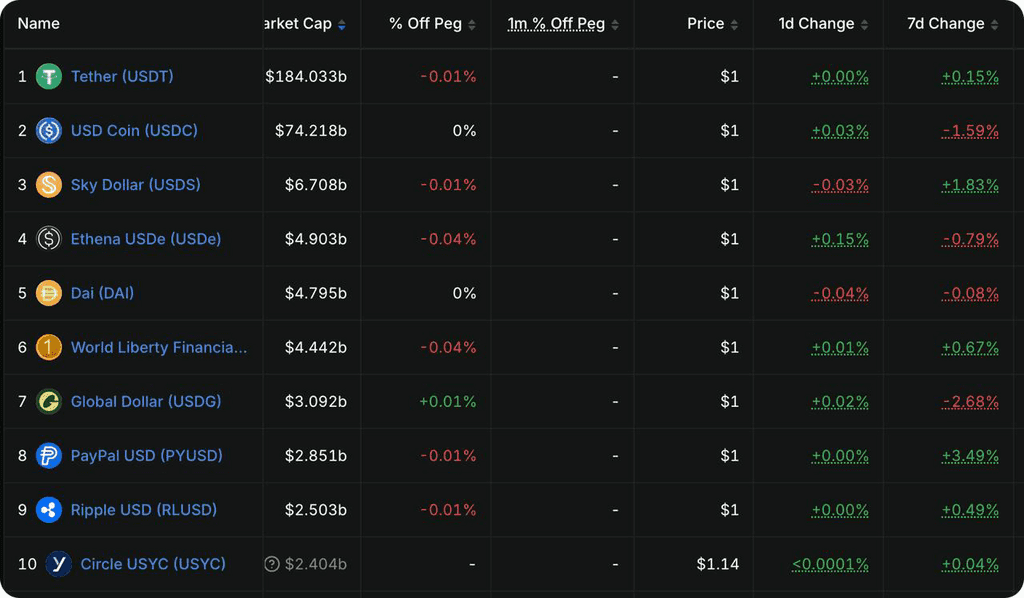Click the Global Dollar logo icon
Image resolution: width=1024 pixels, height=598 pixels.
coord(48,401)
